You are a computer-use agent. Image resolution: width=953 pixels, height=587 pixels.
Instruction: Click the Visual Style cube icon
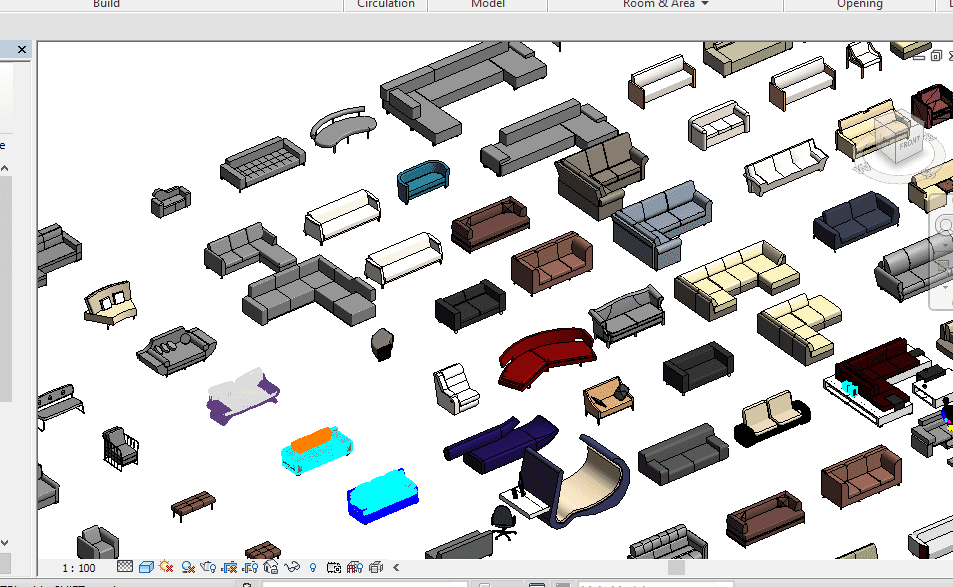(x=146, y=568)
